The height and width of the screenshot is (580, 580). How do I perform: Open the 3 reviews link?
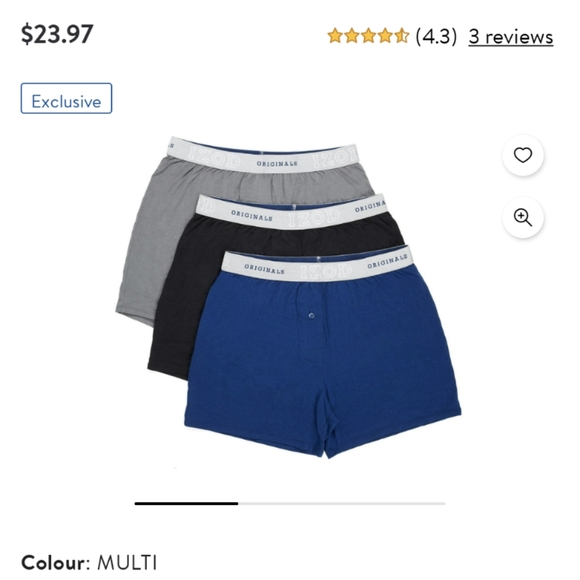[x=511, y=37]
